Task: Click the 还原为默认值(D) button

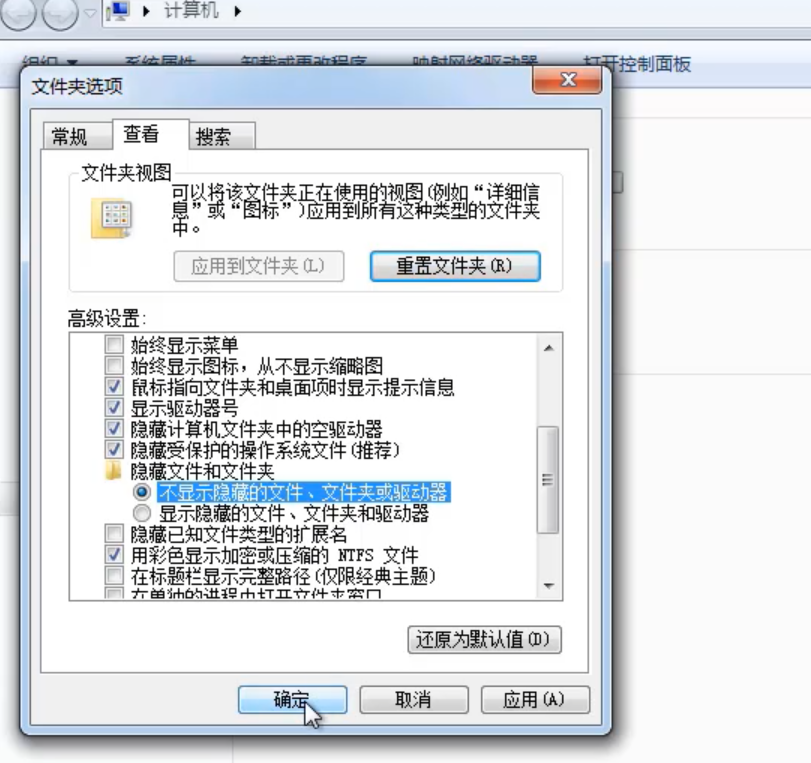Action: 483,639
